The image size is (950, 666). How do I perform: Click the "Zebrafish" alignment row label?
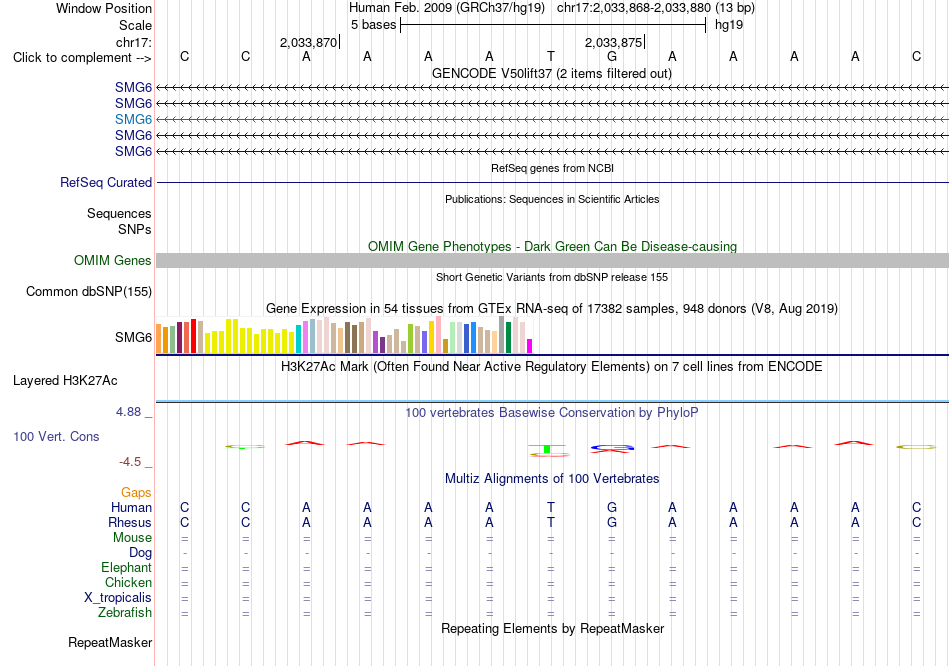125,613
